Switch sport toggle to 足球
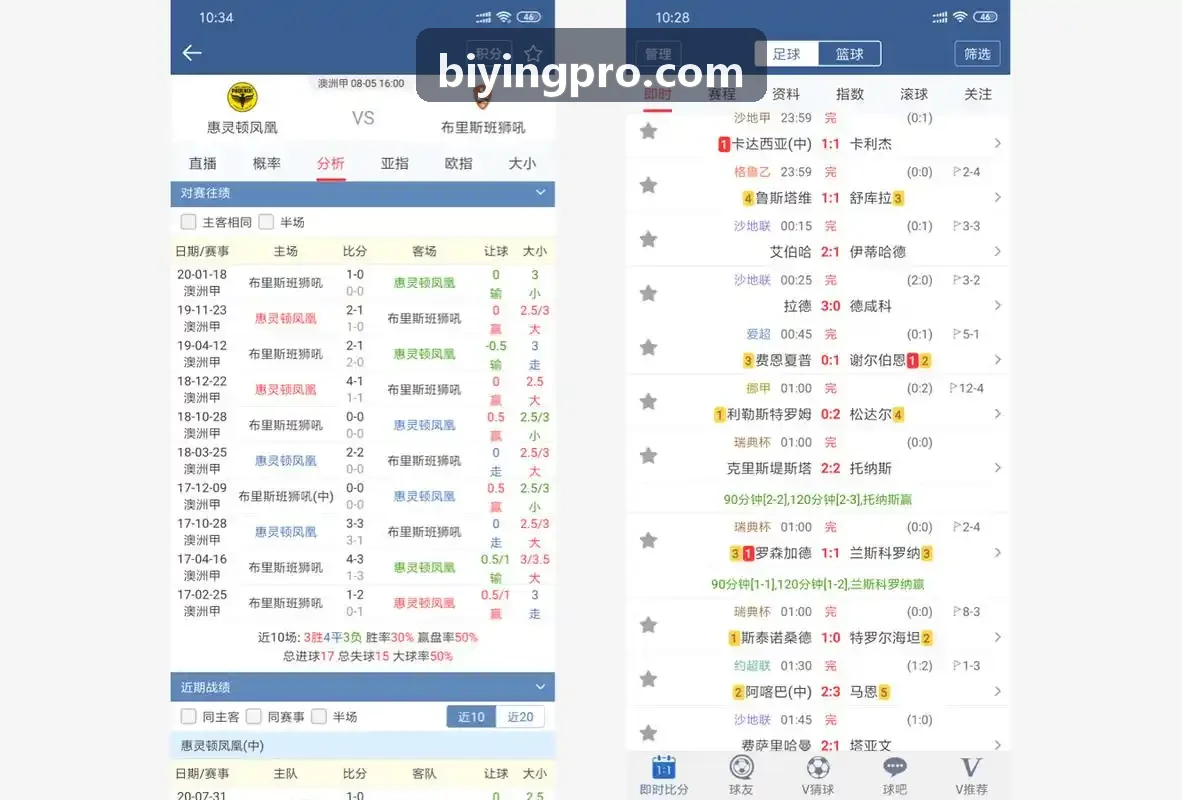The image size is (1182, 800). (786, 54)
